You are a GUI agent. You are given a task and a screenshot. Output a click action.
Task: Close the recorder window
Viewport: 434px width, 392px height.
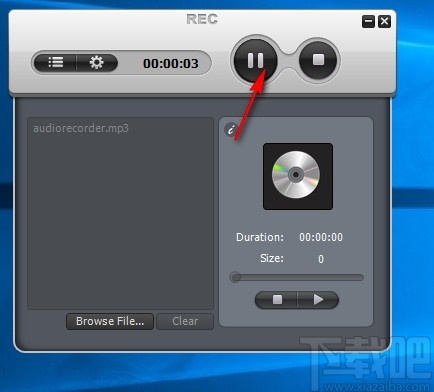point(384,22)
